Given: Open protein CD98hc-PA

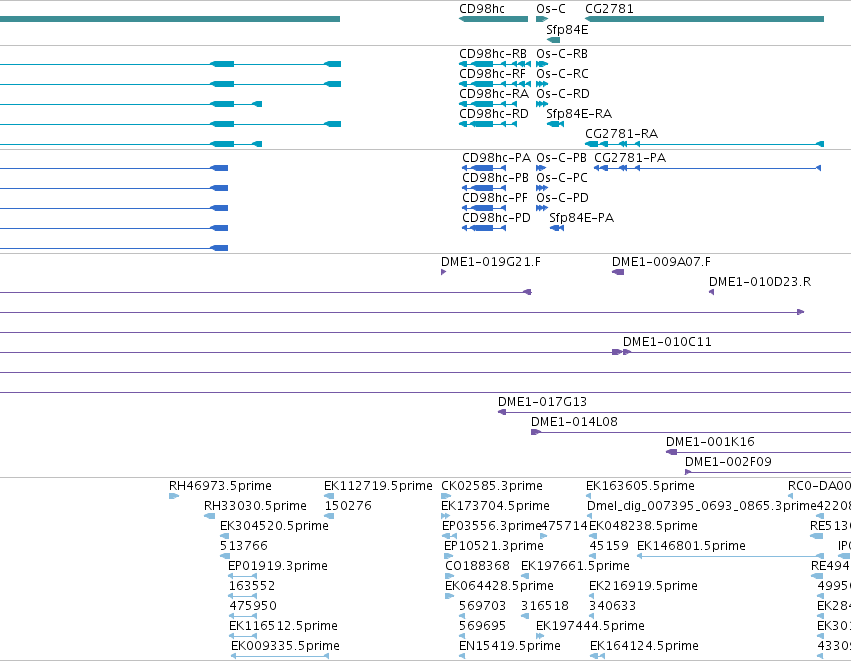Looking at the screenshot, I should click(x=496, y=158).
